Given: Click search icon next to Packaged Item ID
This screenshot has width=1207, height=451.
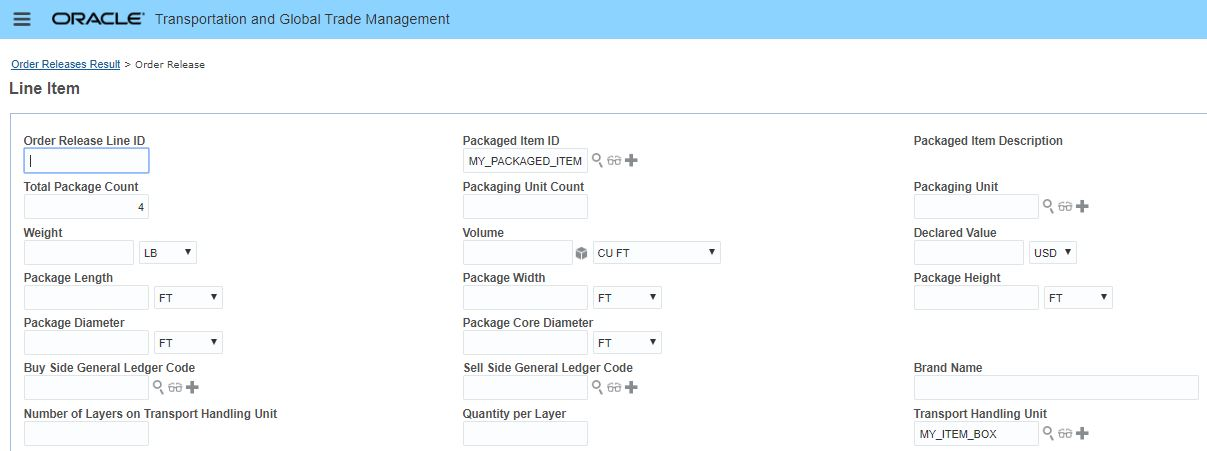Looking at the screenshot, I should point(597,160).
